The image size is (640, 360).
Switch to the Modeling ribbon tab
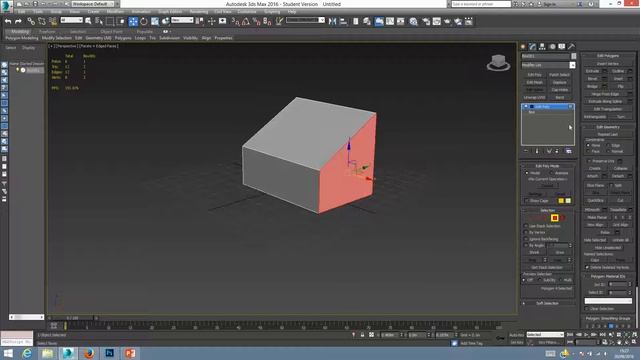(20, 31)
